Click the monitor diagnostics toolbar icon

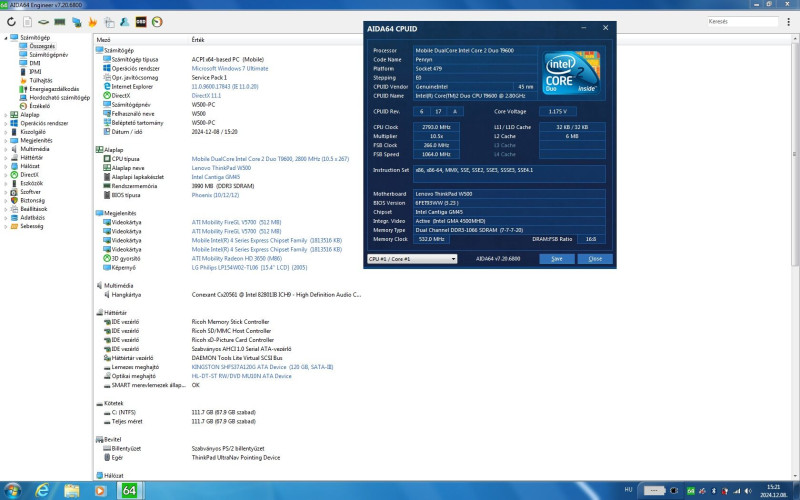tap(77, 22)
